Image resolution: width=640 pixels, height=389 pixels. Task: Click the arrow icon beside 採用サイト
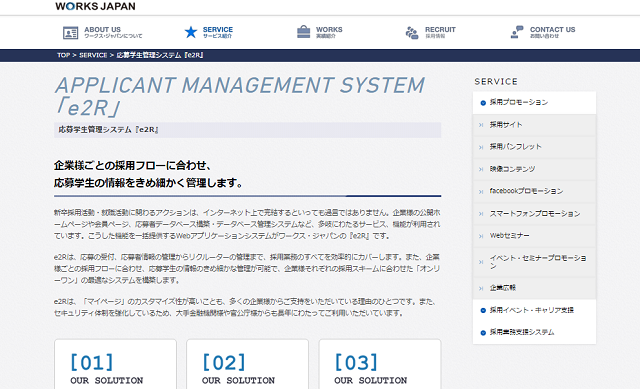click(481, 125)
